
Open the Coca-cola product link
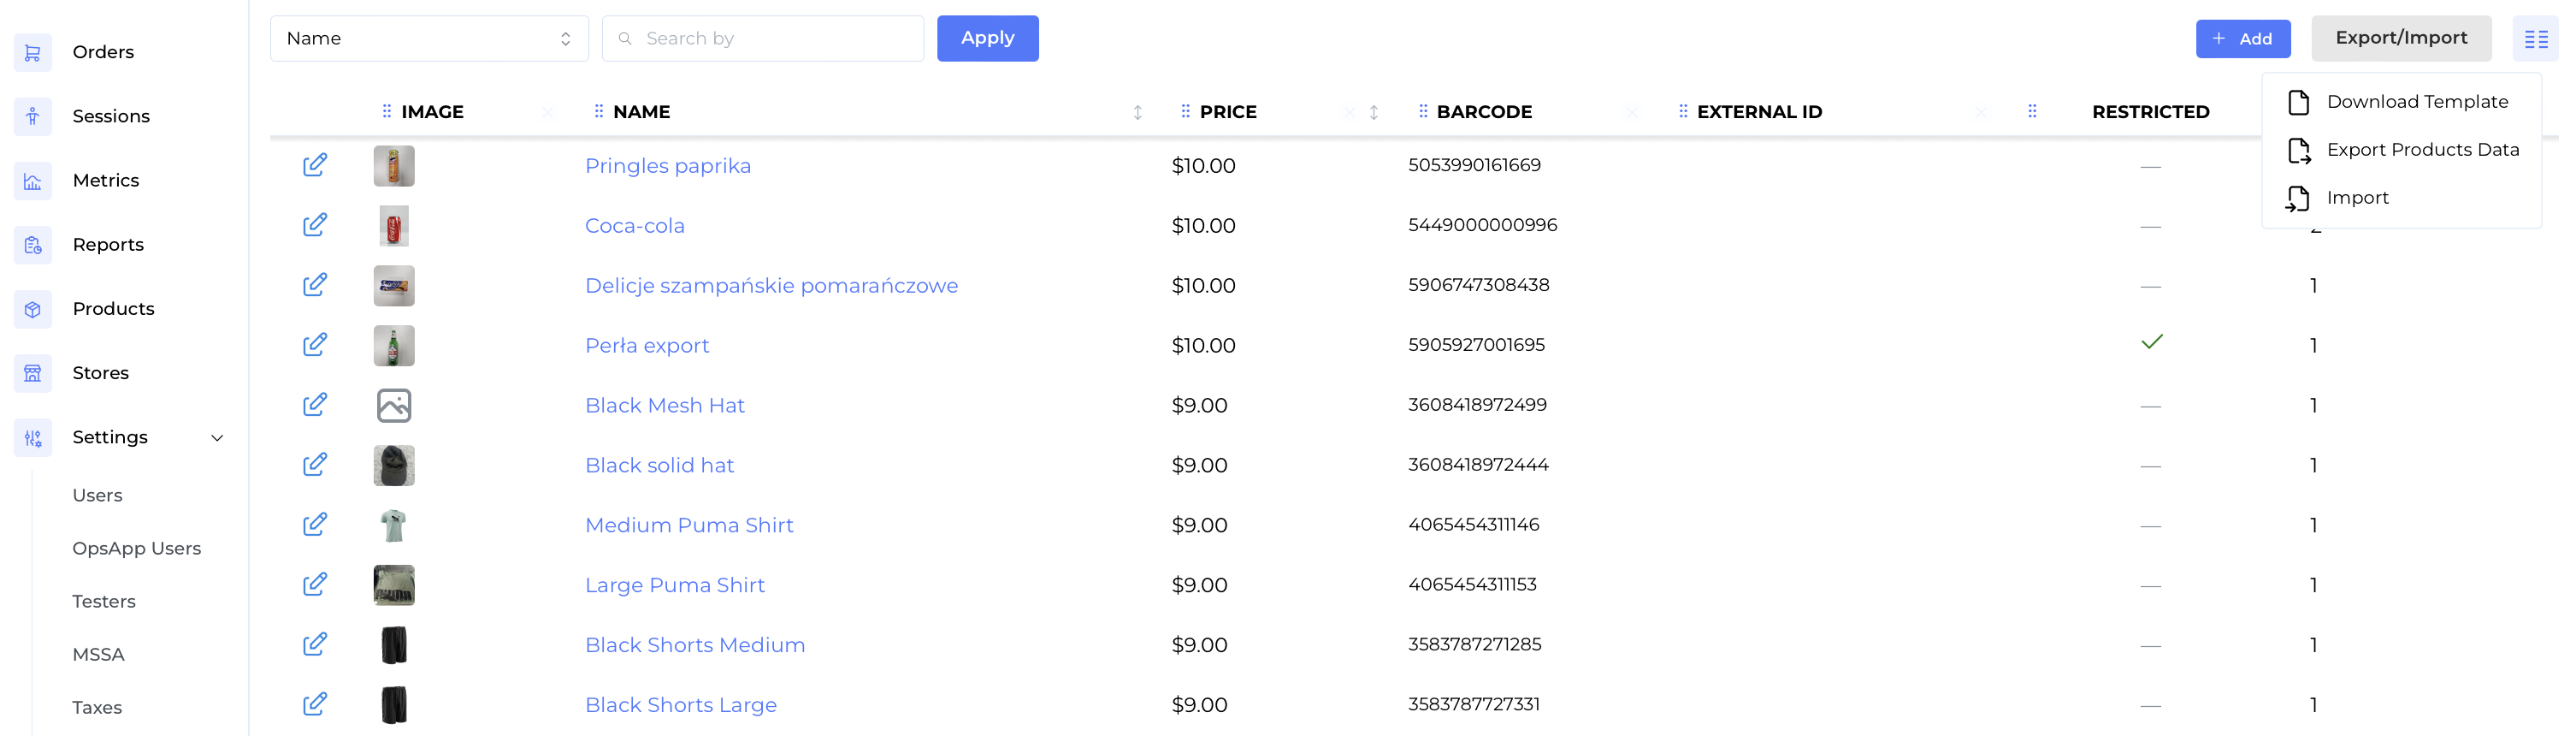[x=634, y=226]
